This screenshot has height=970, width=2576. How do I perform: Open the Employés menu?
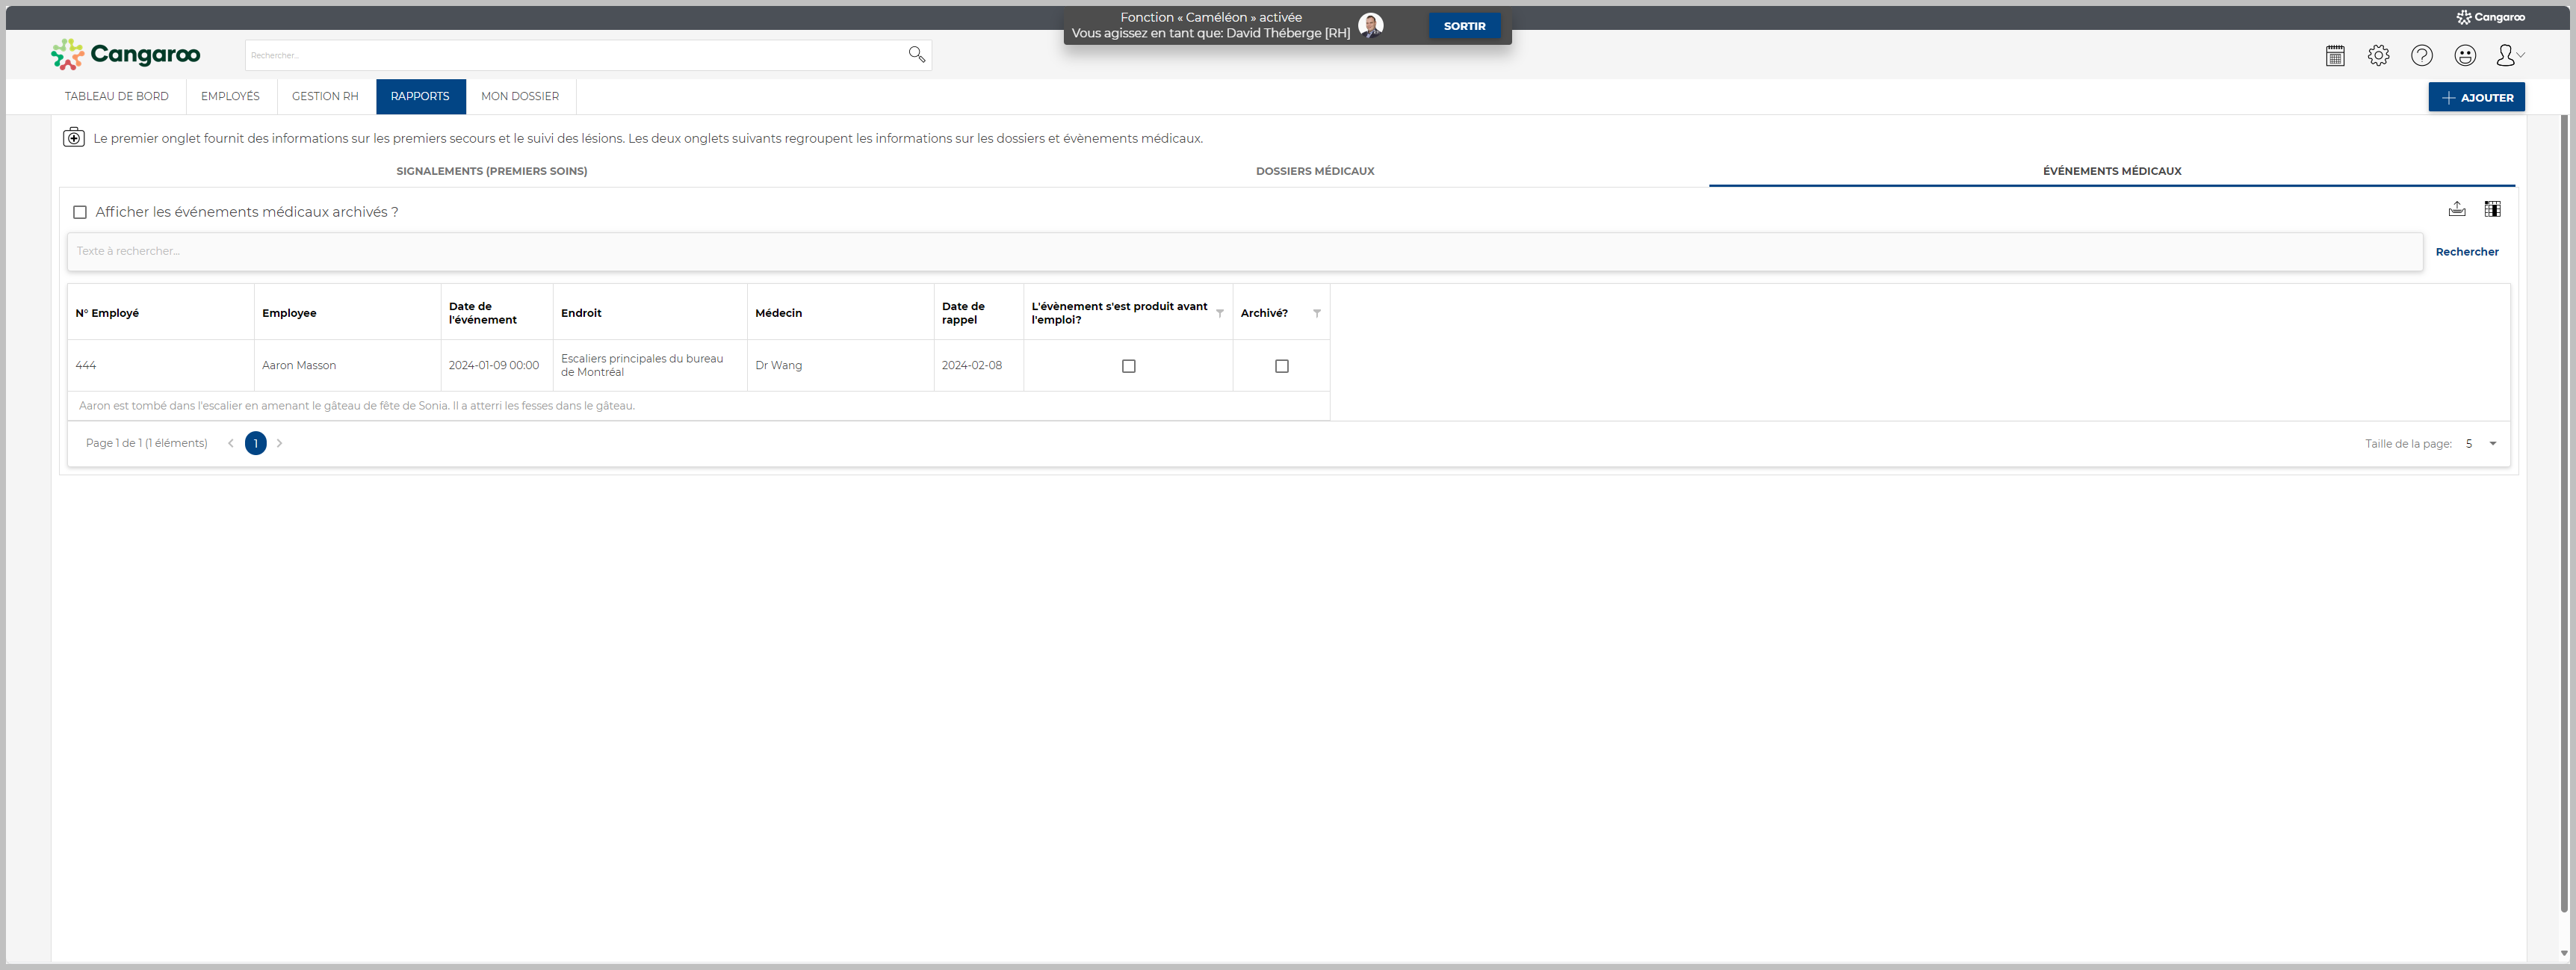(230, 97)
